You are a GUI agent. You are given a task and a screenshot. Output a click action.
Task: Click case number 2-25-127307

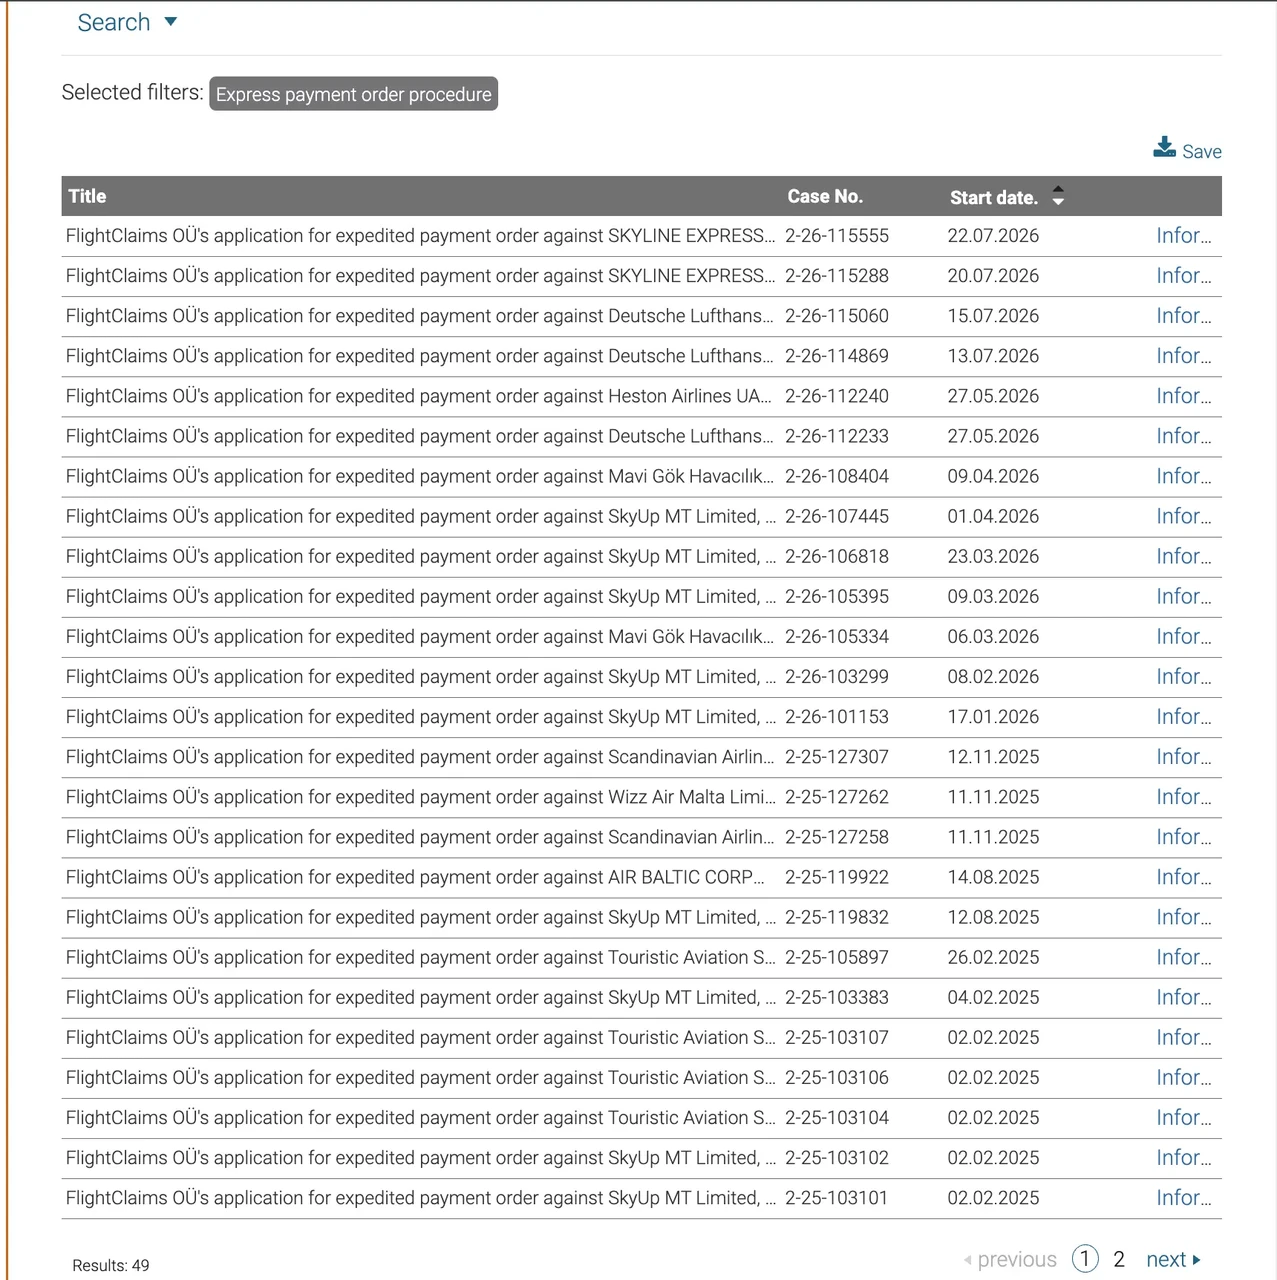tap(837, 757)
